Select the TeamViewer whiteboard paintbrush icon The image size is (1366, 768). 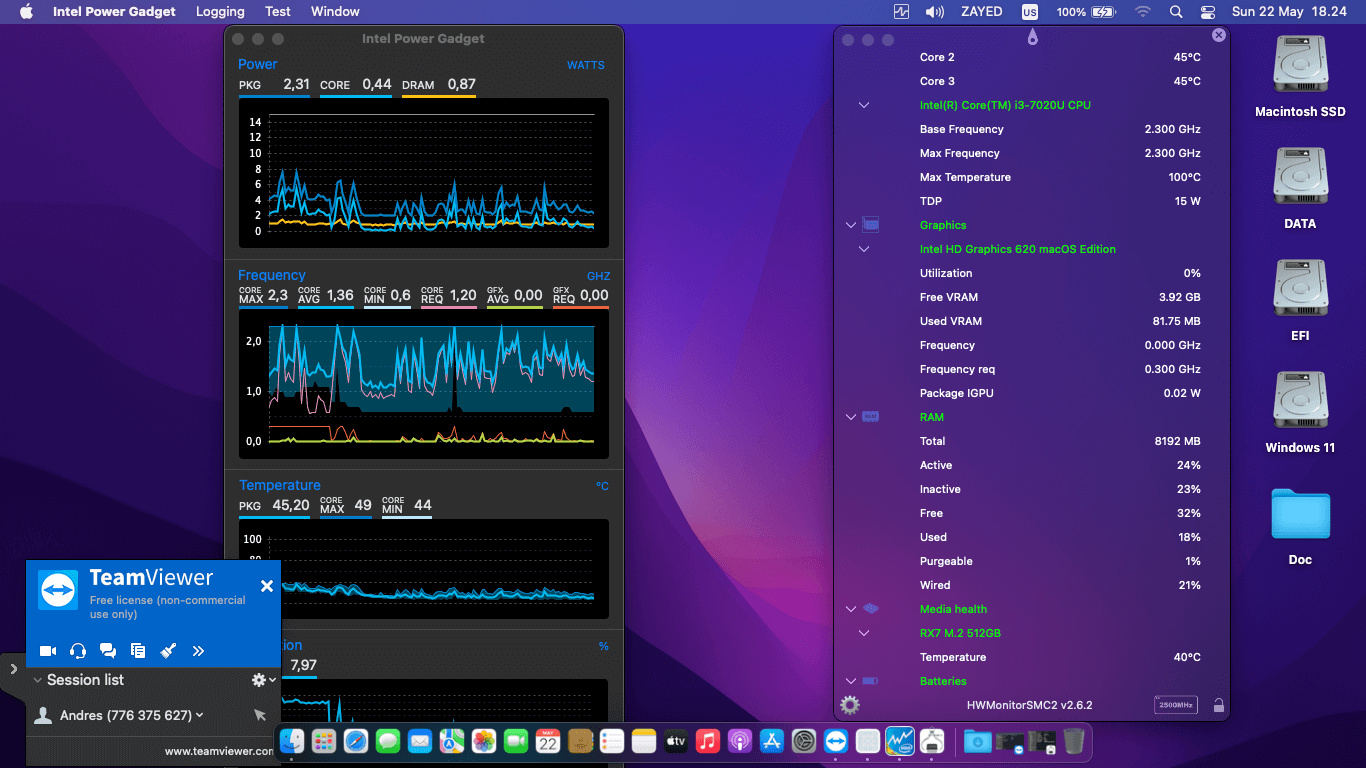pyautogui.click(x=167, y=650)
